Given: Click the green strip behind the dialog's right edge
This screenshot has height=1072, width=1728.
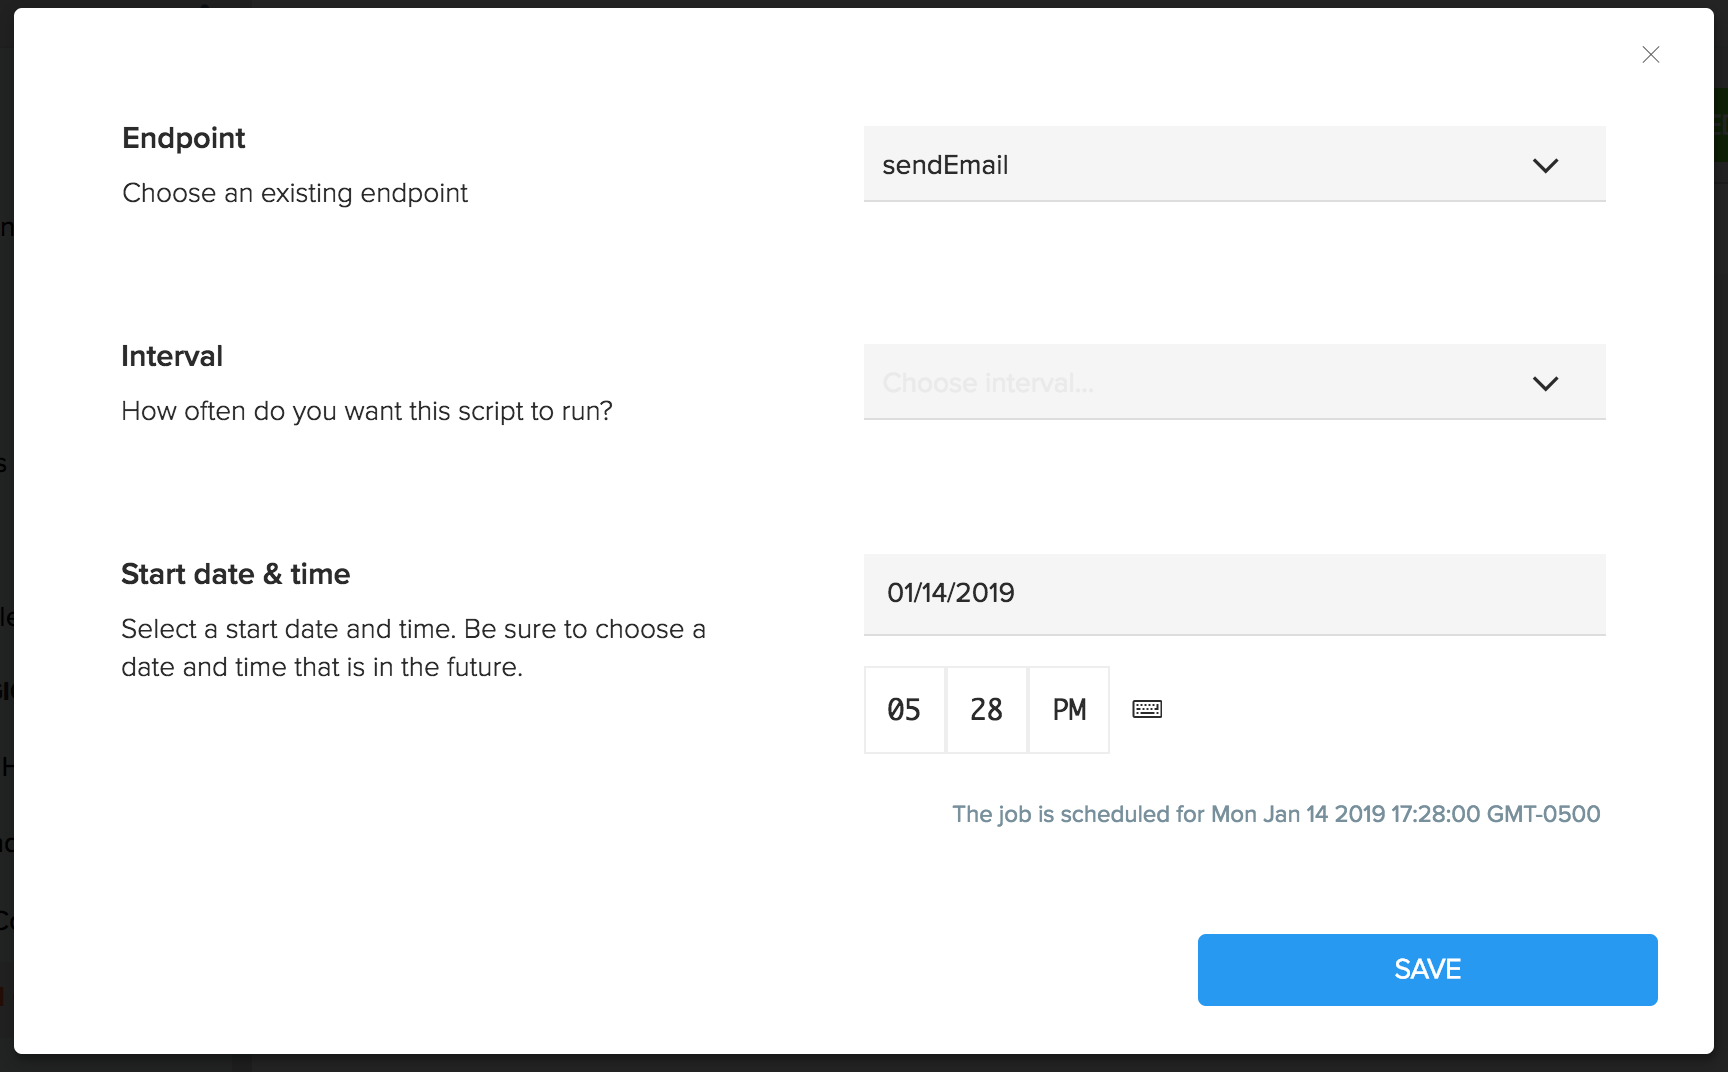Looking at the screenshot, I should (1721, 125).
